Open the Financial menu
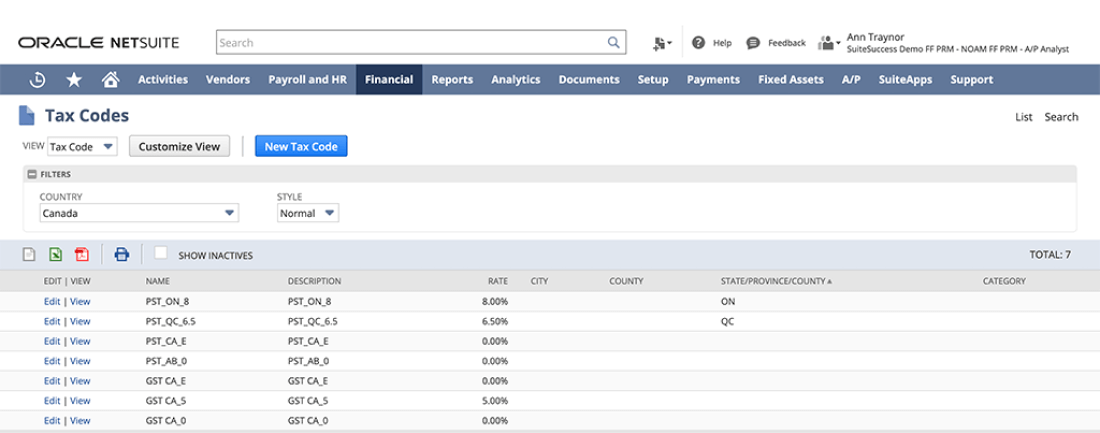 click(x=389, y=80)
